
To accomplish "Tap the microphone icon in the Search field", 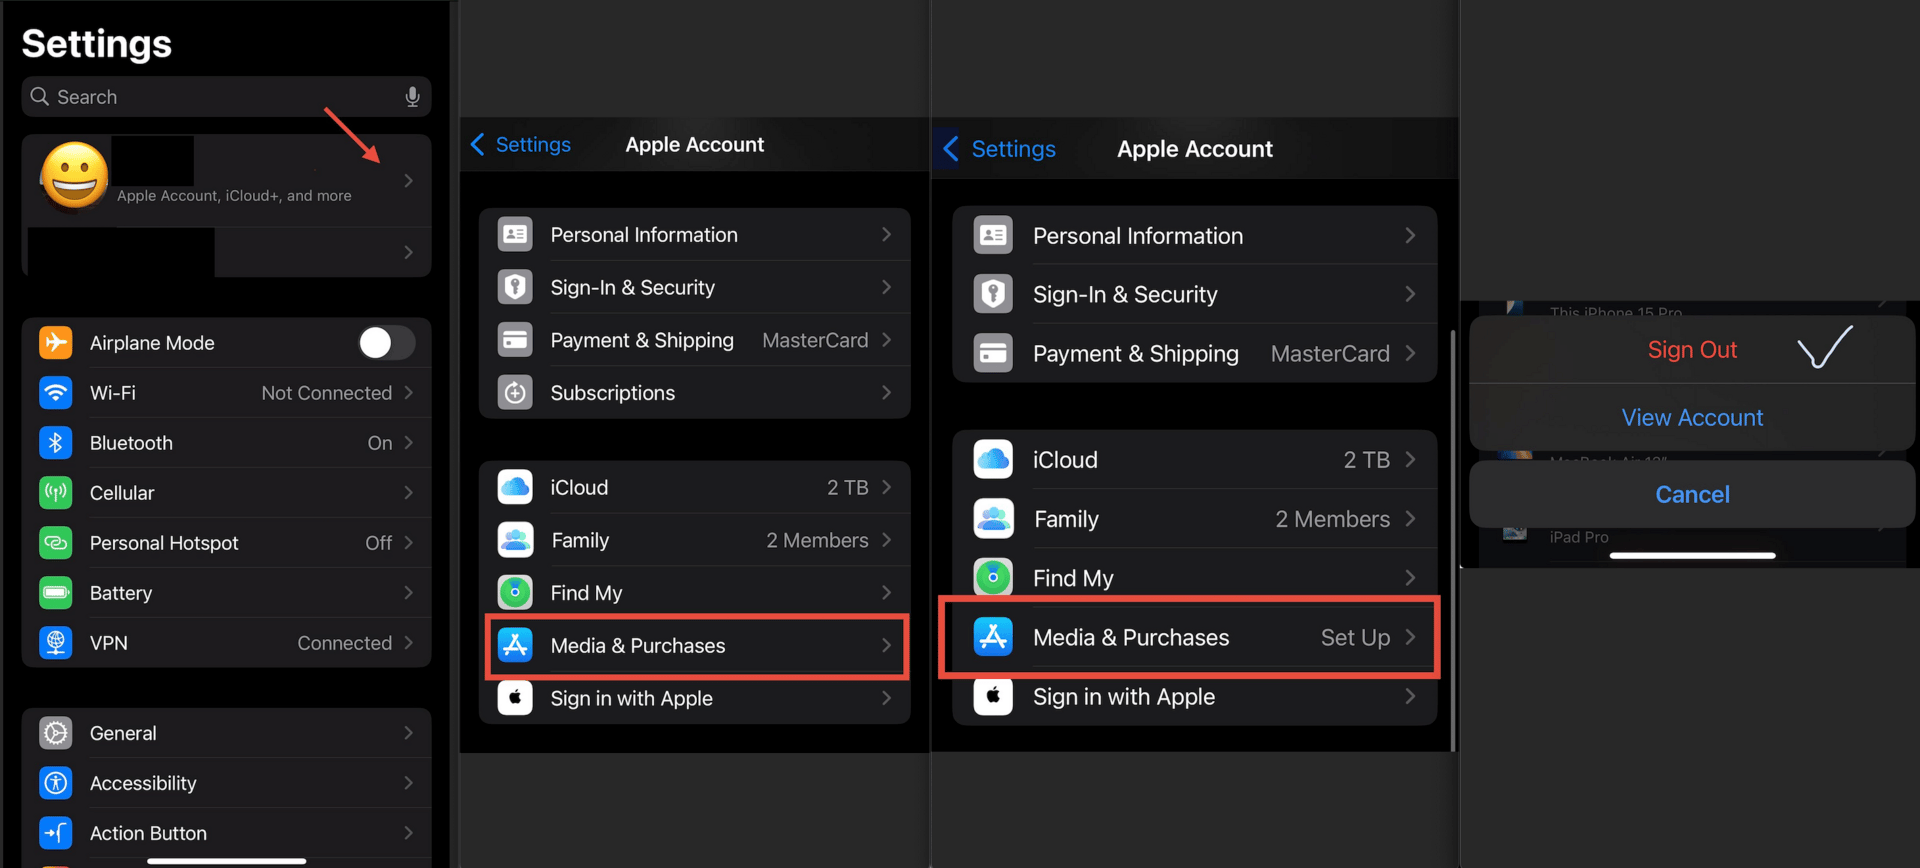I will pos(412,97).
